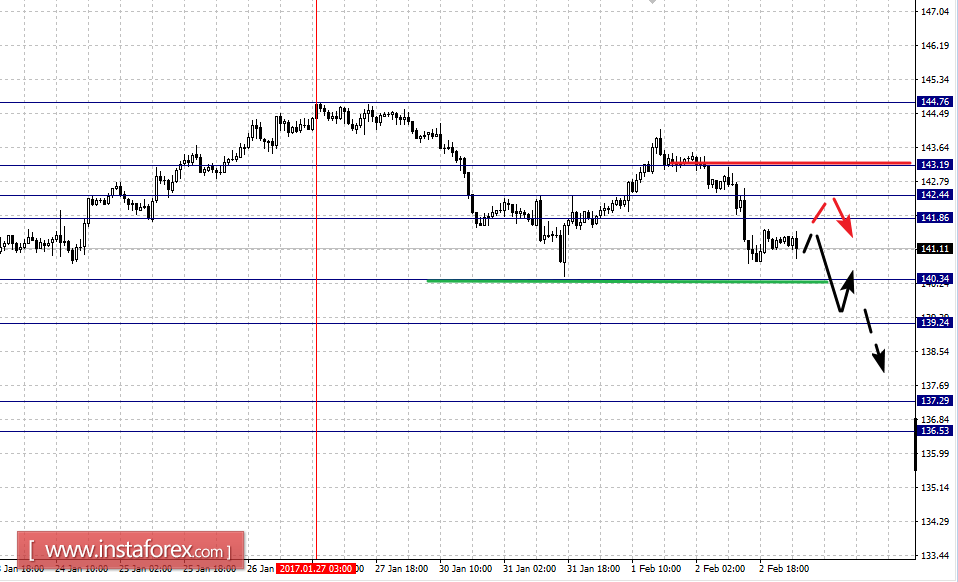Click the 137.69 value on price axis
This screenshot has height=582, width=958.
(x=935, y=385)
